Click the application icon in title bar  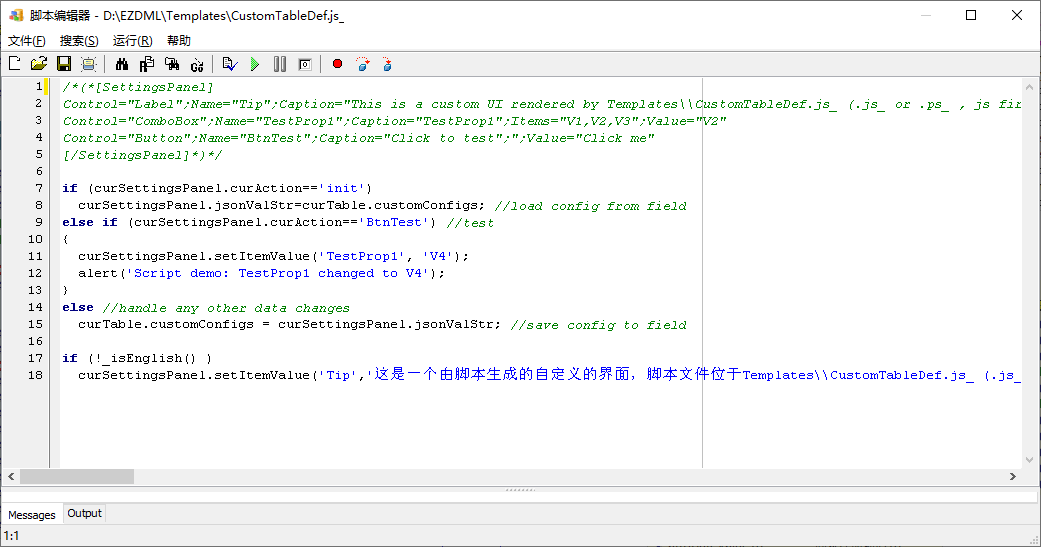coord(16,15)
